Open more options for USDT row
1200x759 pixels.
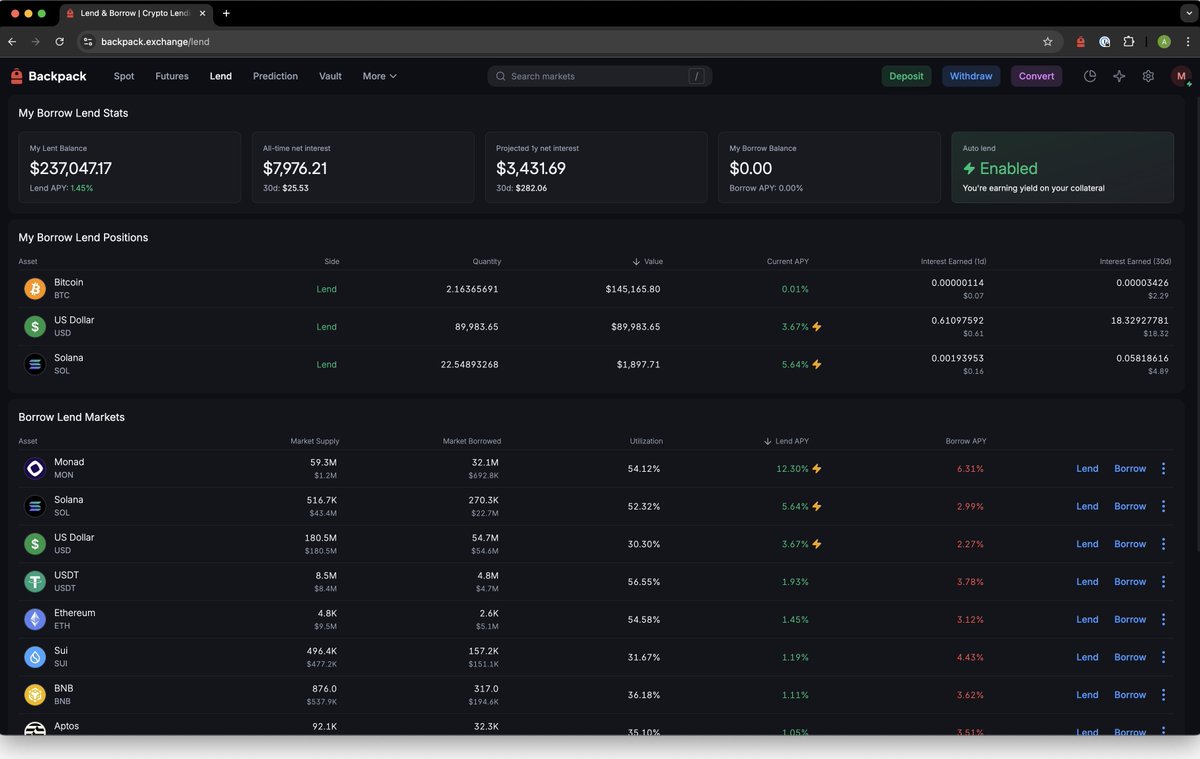[1163, 581]
